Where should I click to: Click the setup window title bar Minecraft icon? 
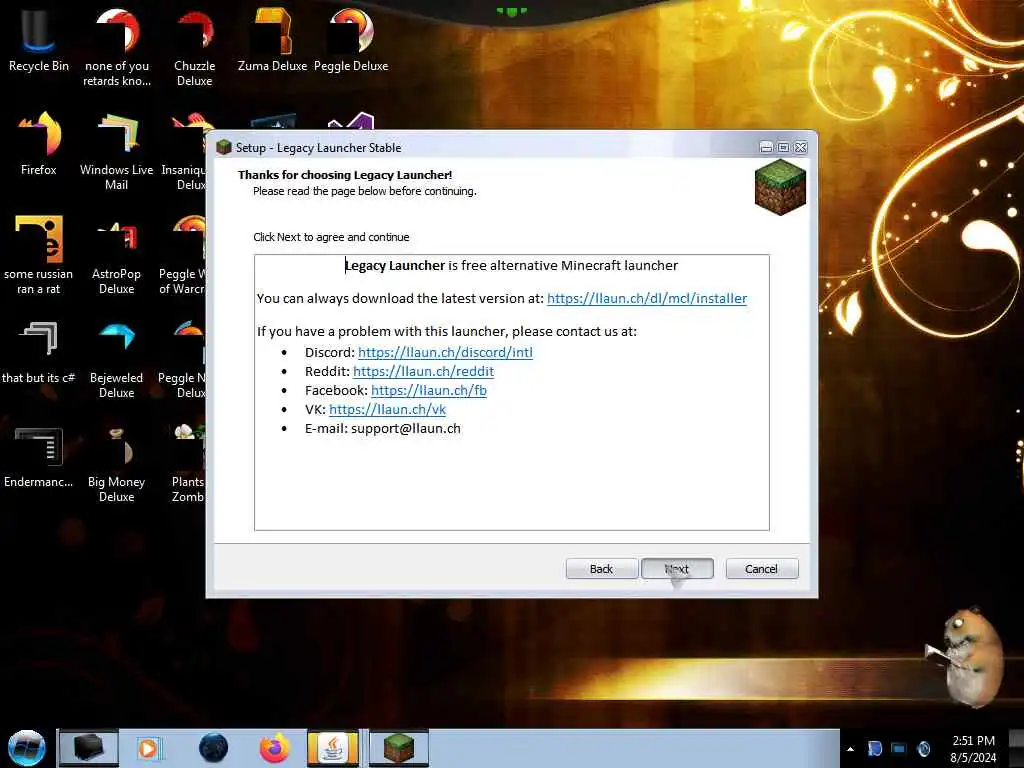tap(224, 148)
